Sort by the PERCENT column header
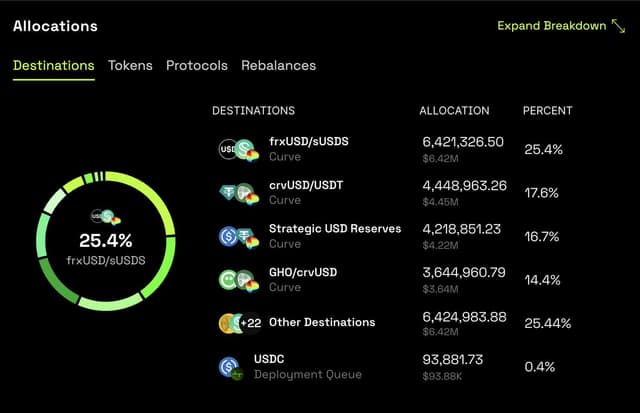Viewport: 640px width, 413px height. 547,111
